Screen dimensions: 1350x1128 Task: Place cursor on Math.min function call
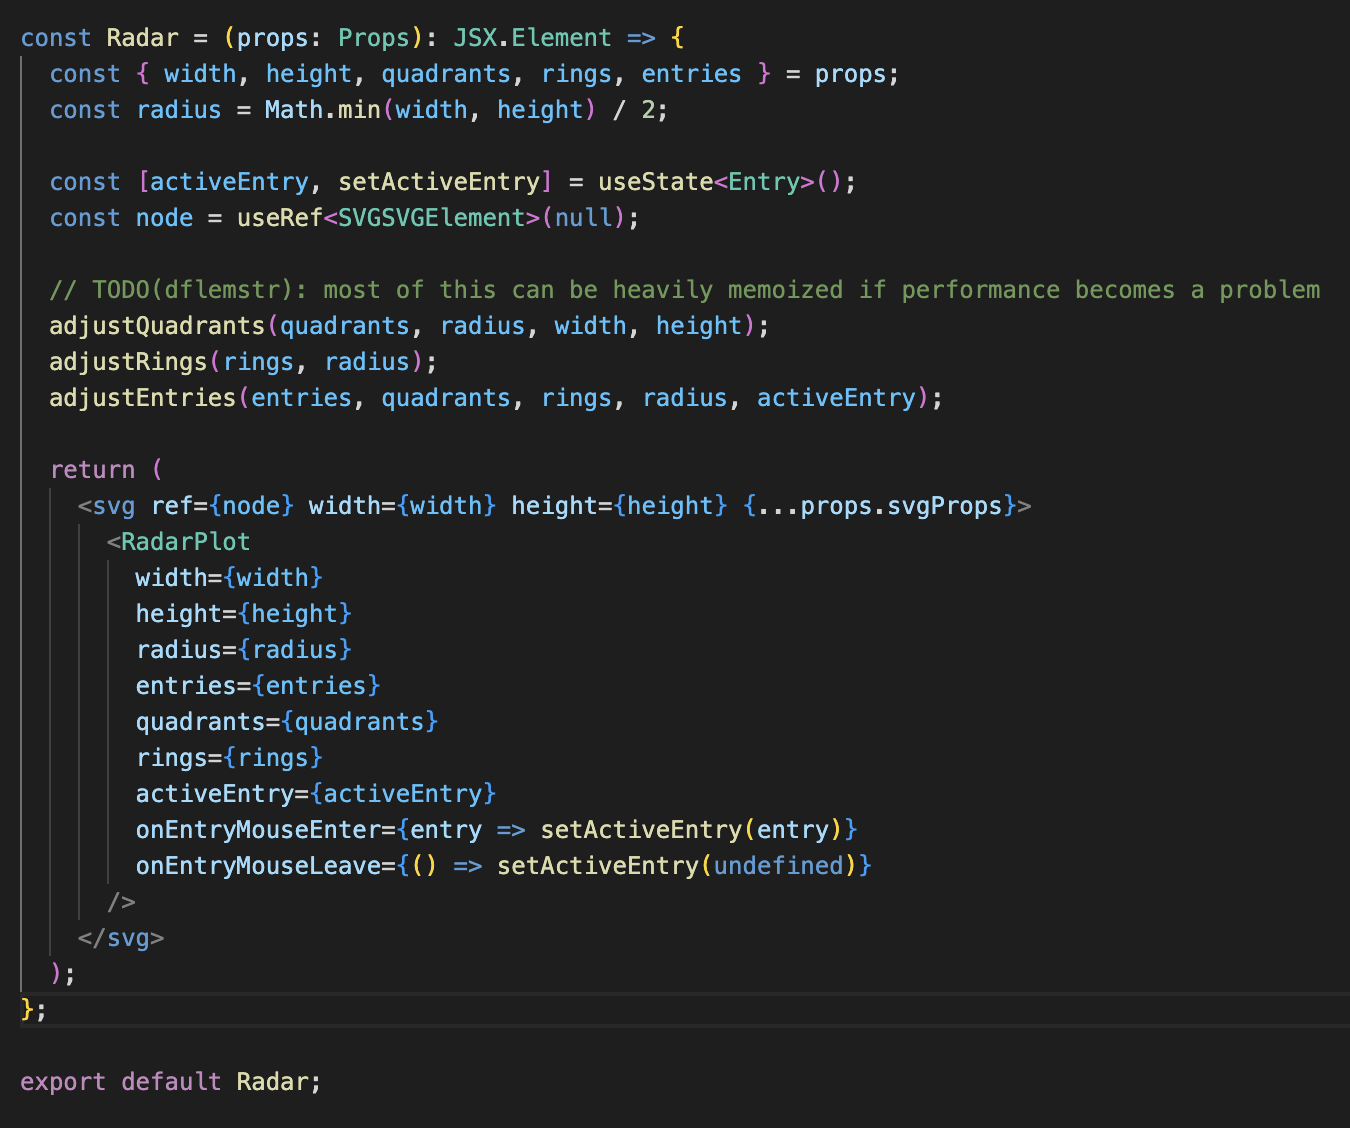pyautogui.click(x=320, y=109)
